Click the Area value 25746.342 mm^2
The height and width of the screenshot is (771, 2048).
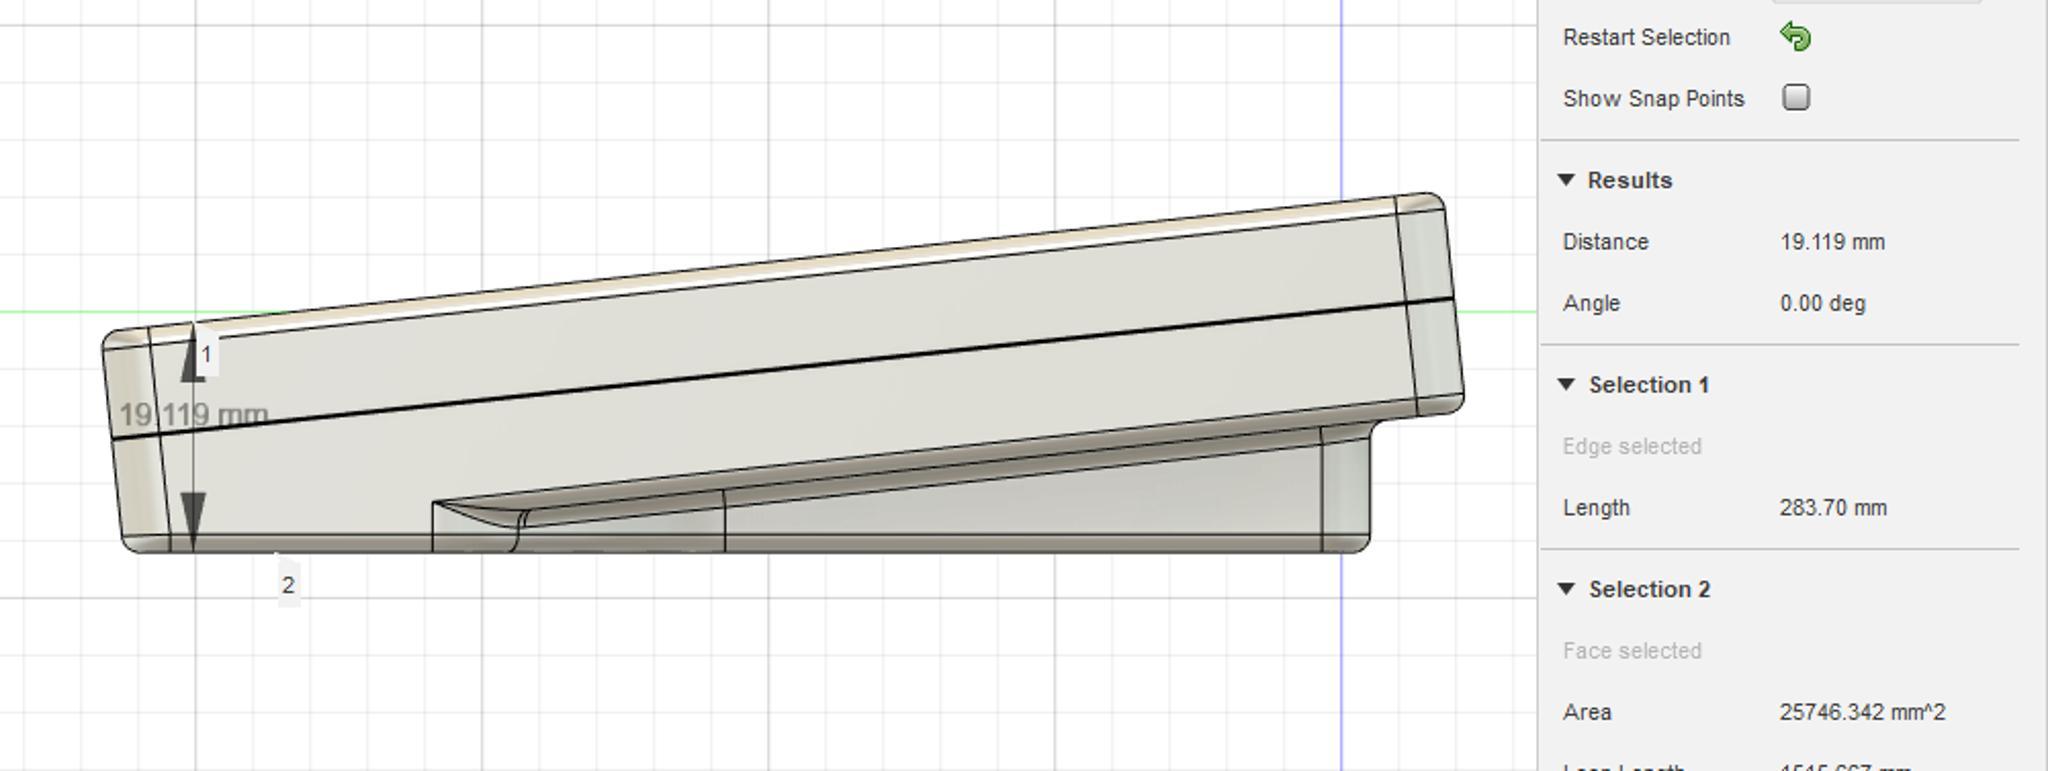(1862, 712)
